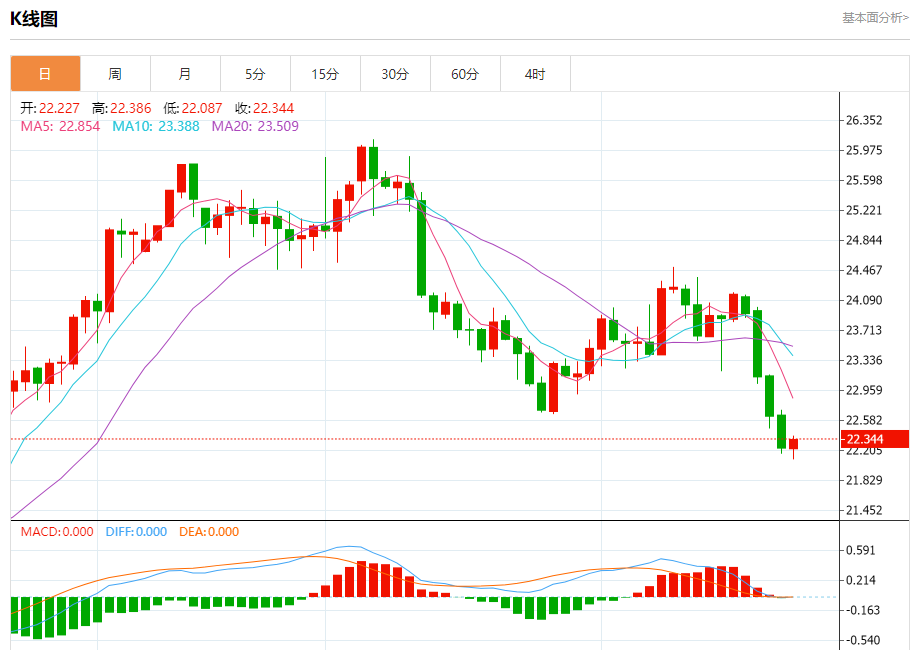921x650 pixels.
Task: Click the 低:22.087 low price value
Action: (193, 108)
